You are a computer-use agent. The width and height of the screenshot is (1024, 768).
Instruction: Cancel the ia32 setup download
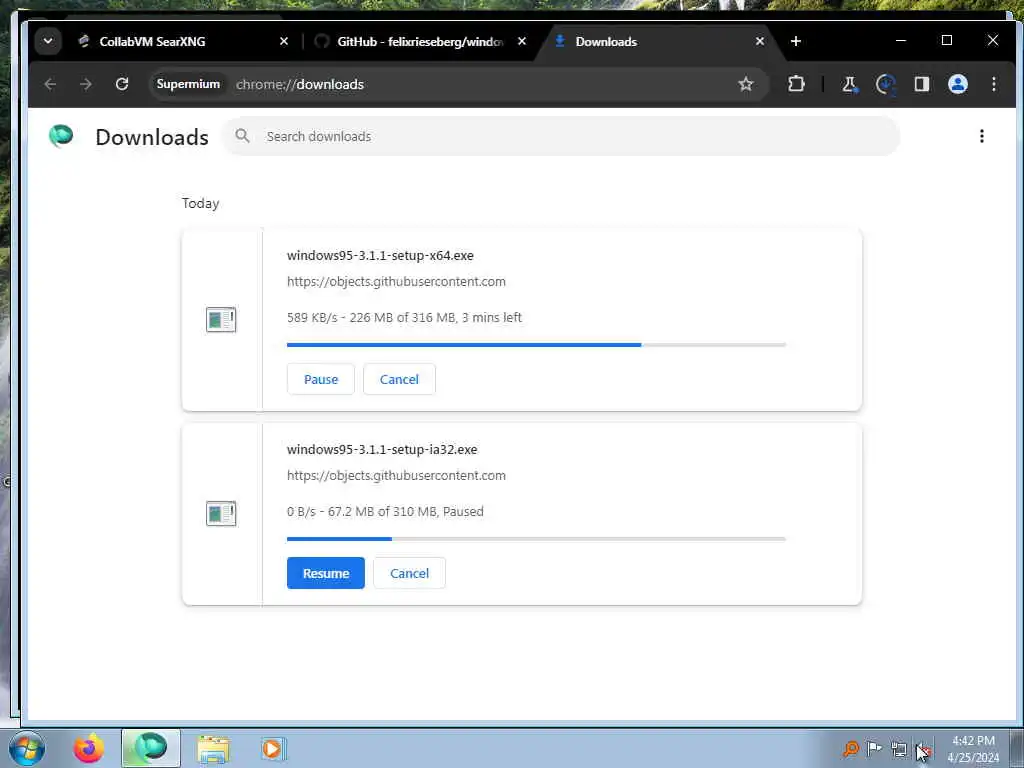tap(409, 573)
